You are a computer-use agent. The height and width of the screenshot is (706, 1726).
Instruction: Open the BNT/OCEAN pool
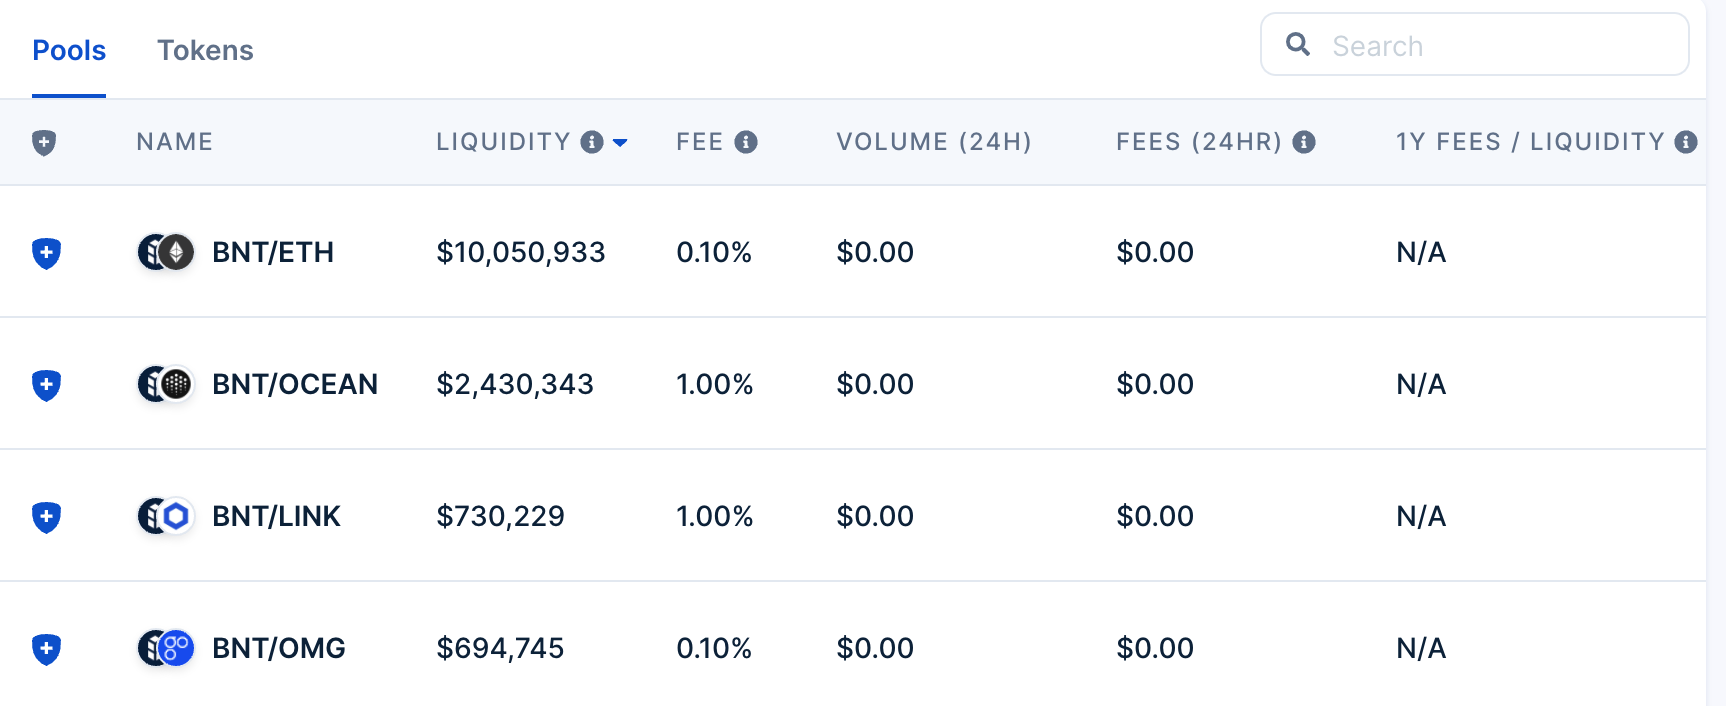click(296, 384)
